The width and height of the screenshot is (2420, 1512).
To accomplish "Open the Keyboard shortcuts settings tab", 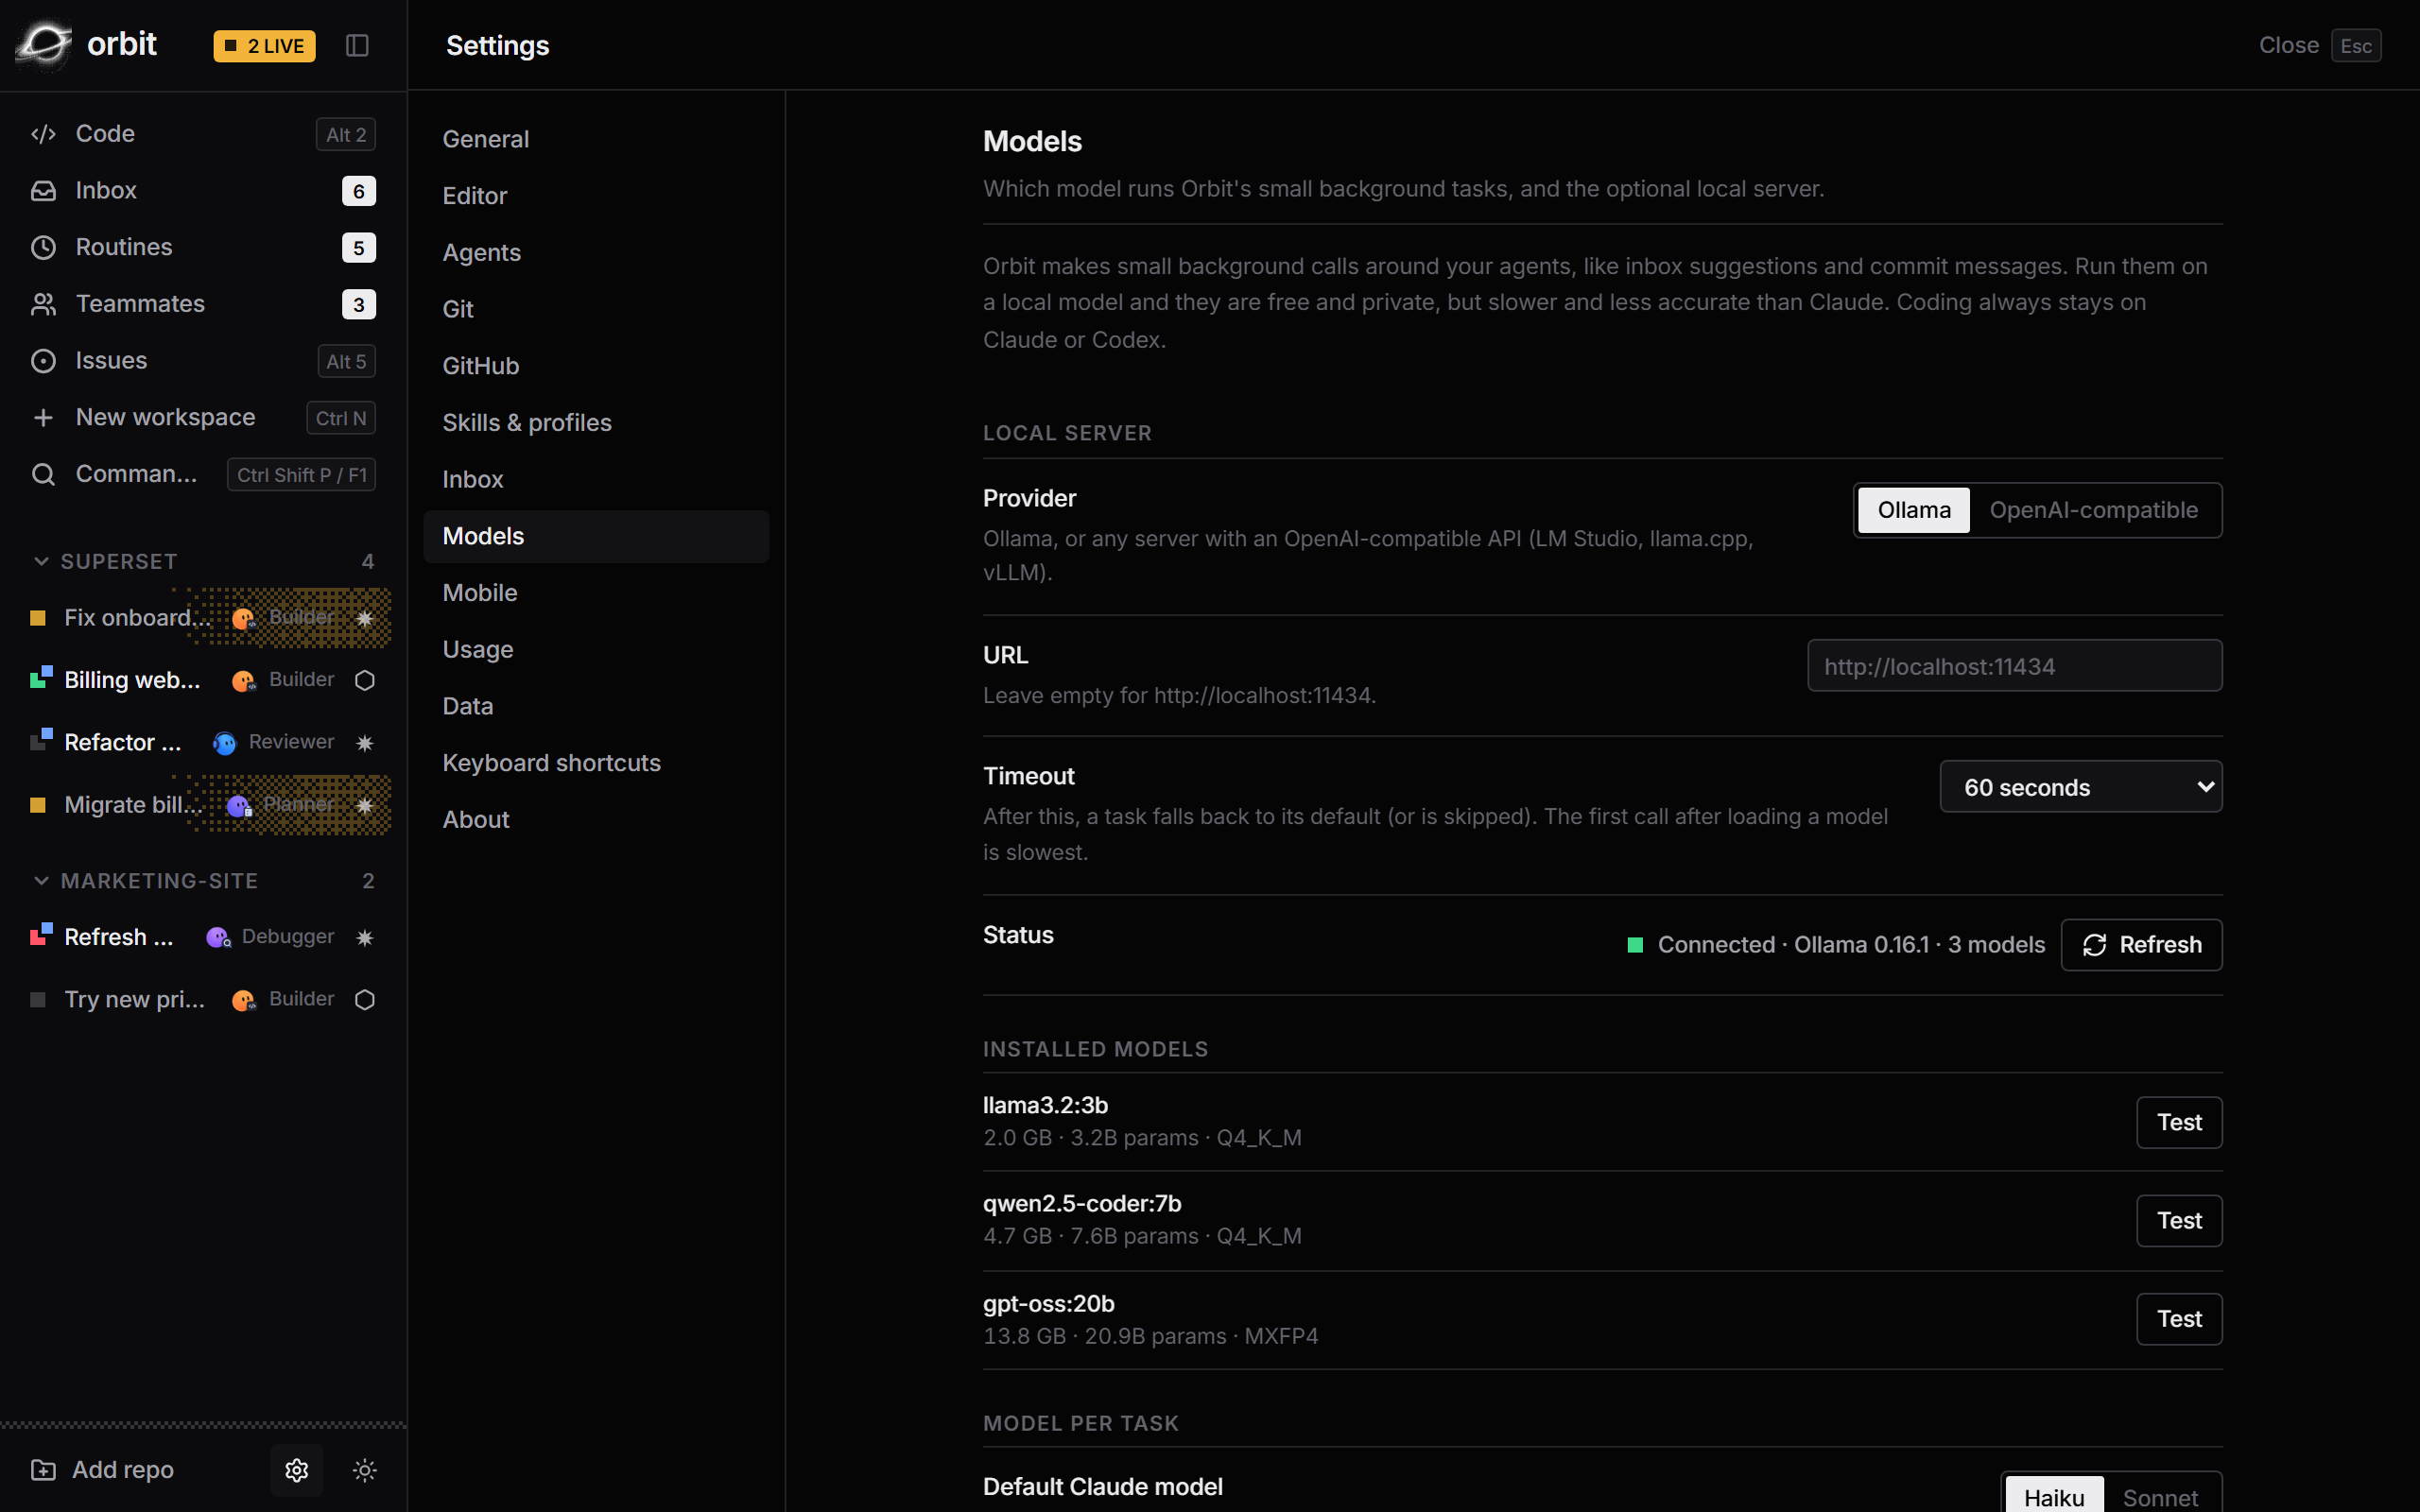I will coord(596,763).
